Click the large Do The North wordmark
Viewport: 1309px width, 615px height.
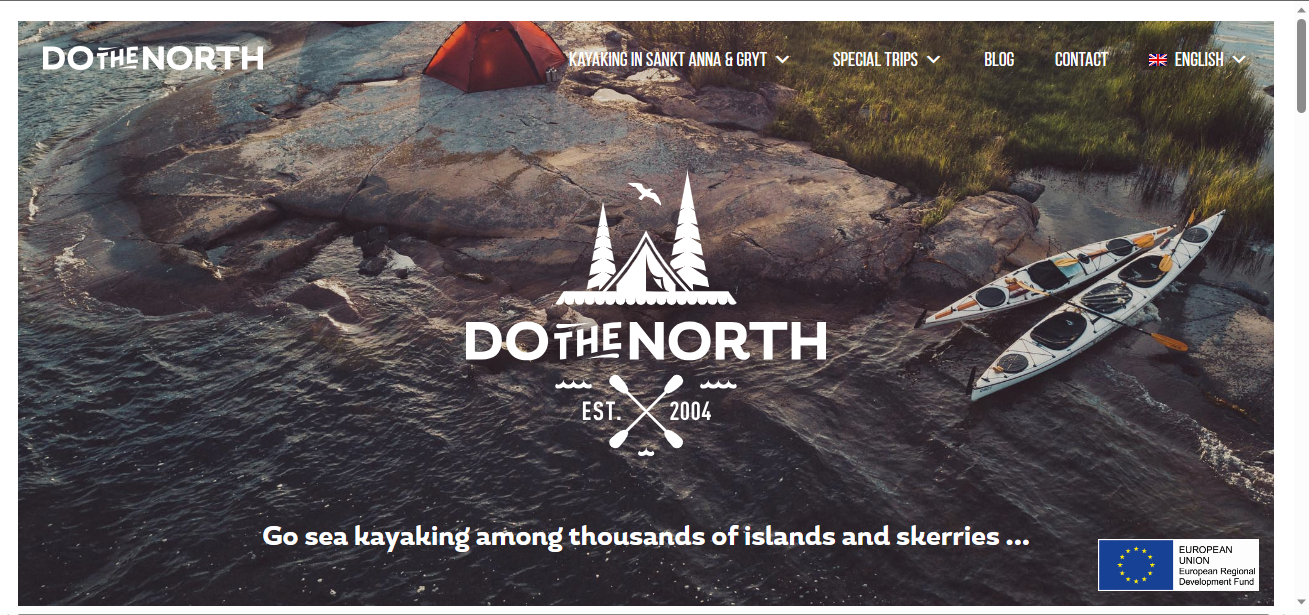(646, 341)
